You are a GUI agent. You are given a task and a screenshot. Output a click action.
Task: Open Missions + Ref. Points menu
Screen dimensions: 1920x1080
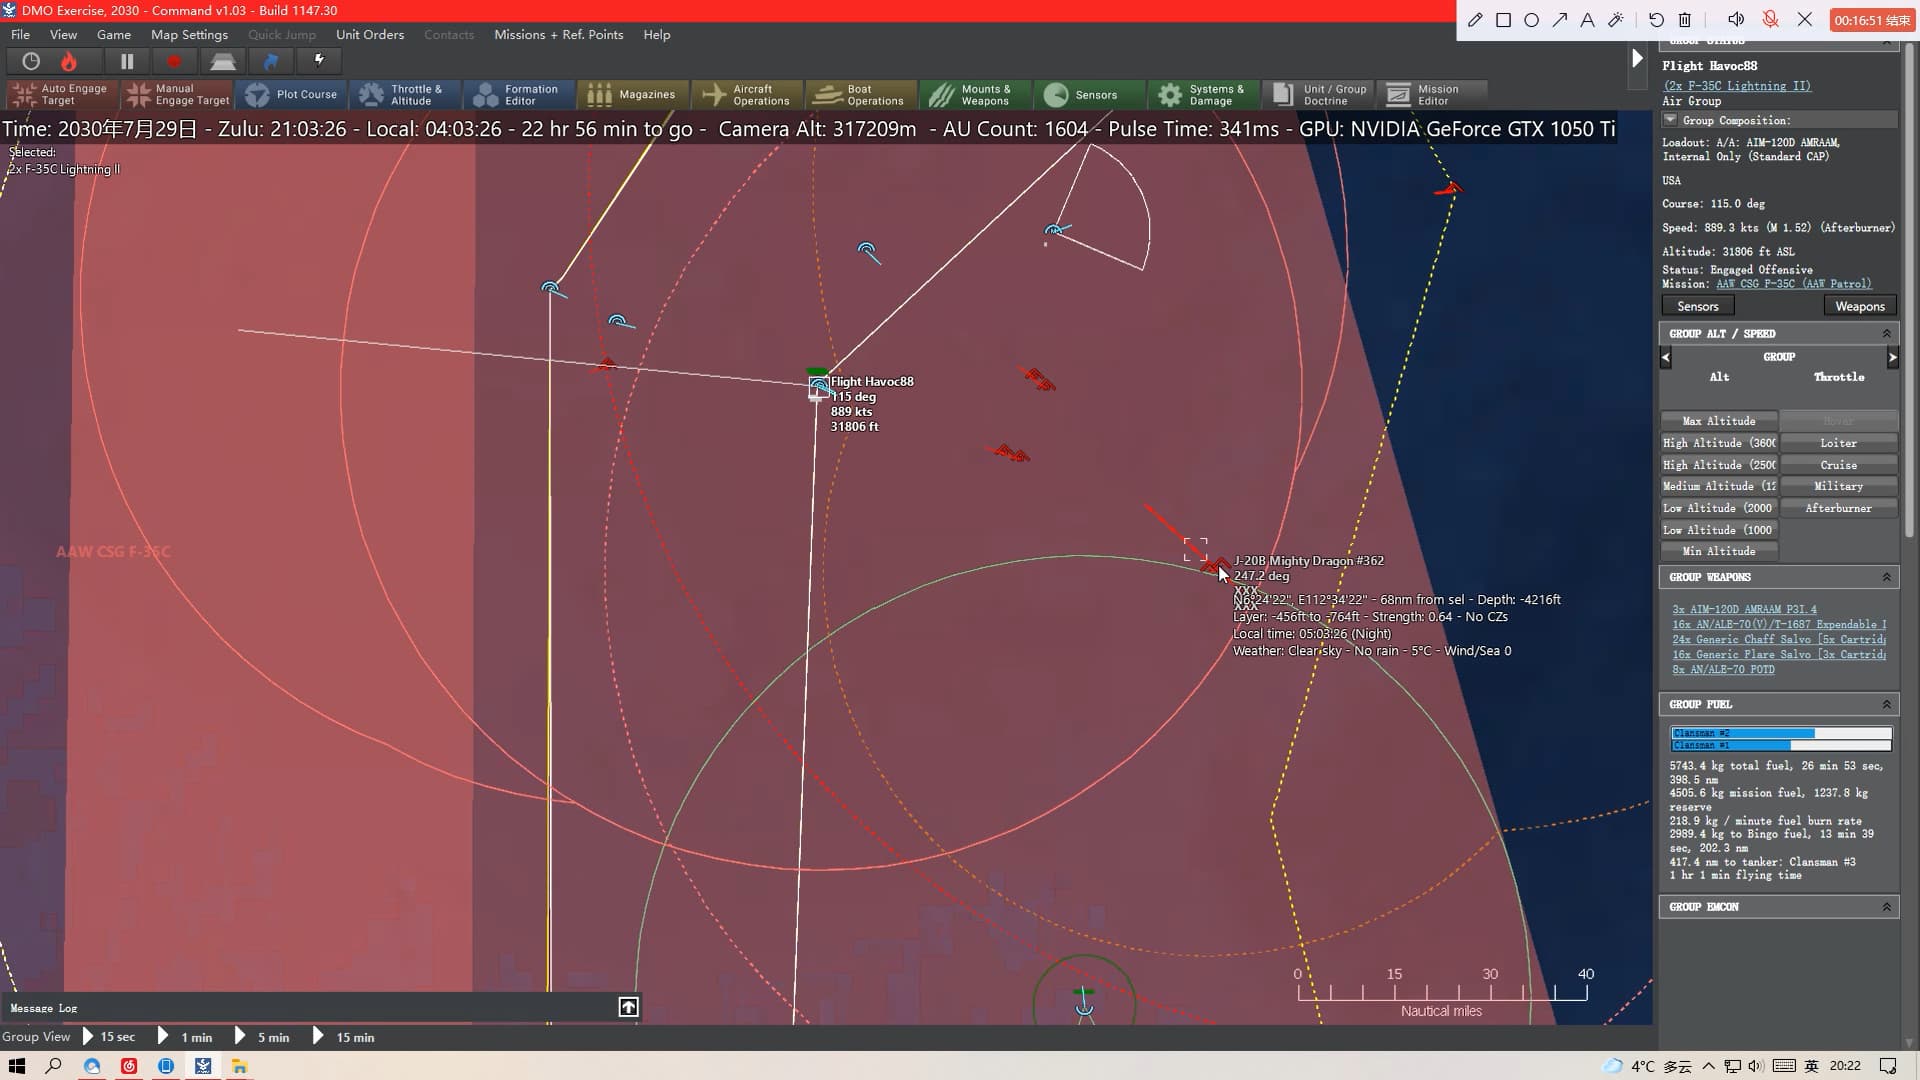click(x=558, y=34)
